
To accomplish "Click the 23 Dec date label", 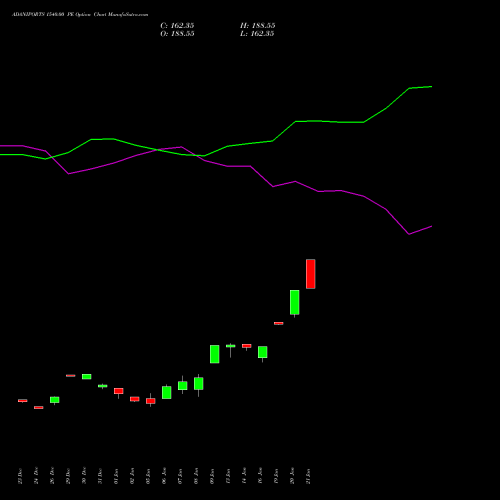I will 20,476.
